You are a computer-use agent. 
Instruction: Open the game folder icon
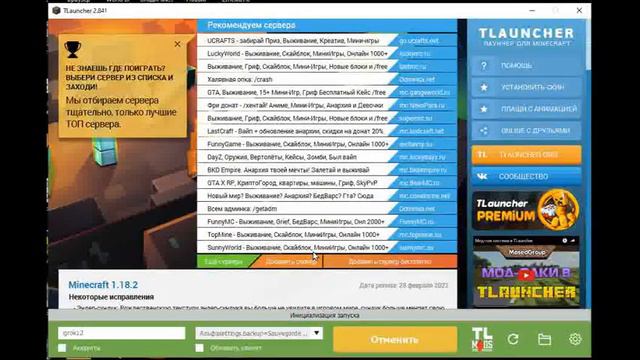pos(544,339)
